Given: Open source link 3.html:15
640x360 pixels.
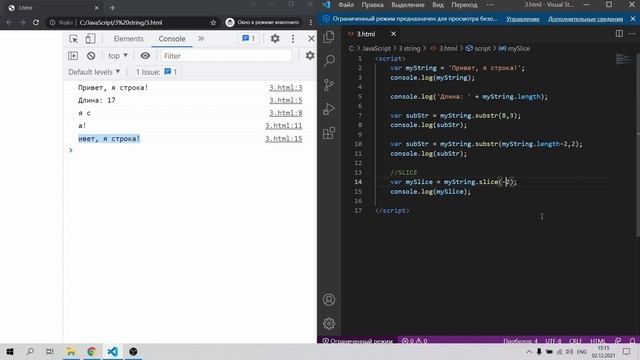Looking at the screenshot, I should pos(284,139).
